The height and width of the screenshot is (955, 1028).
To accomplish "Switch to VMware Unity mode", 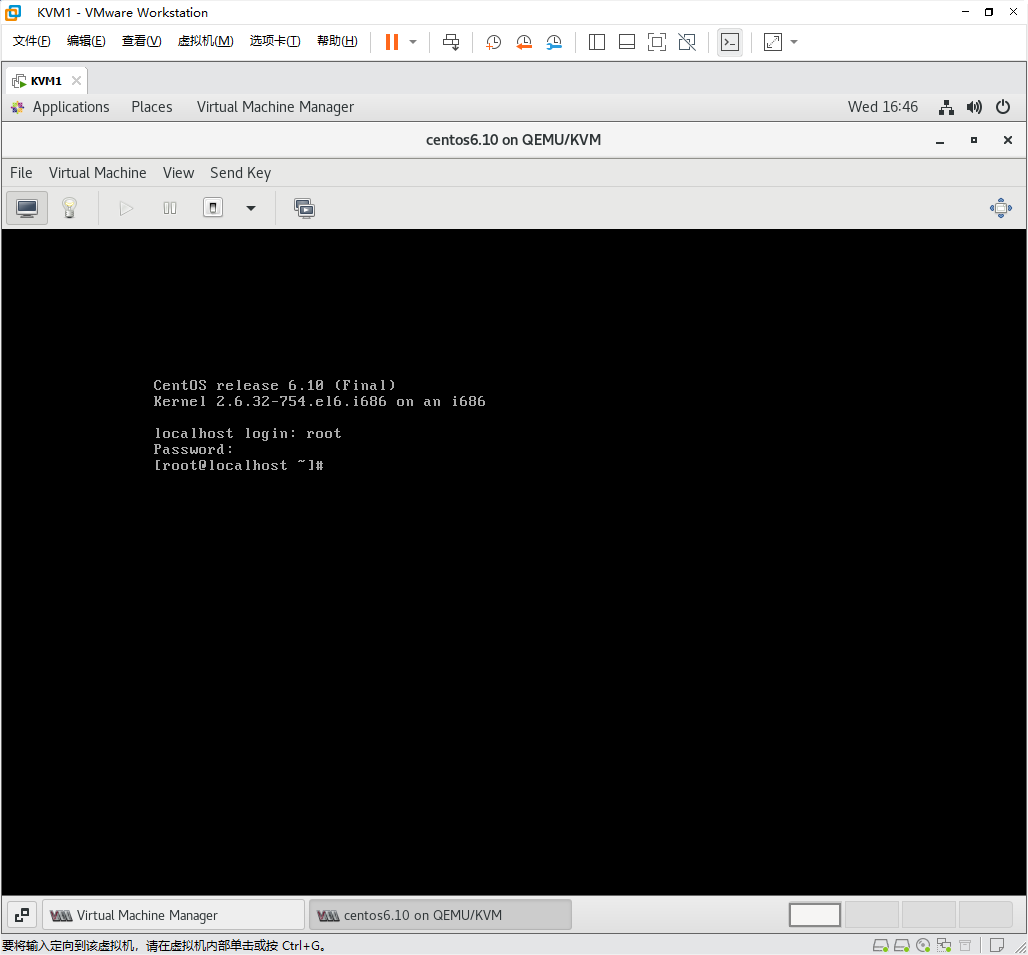I will [687, 42].
